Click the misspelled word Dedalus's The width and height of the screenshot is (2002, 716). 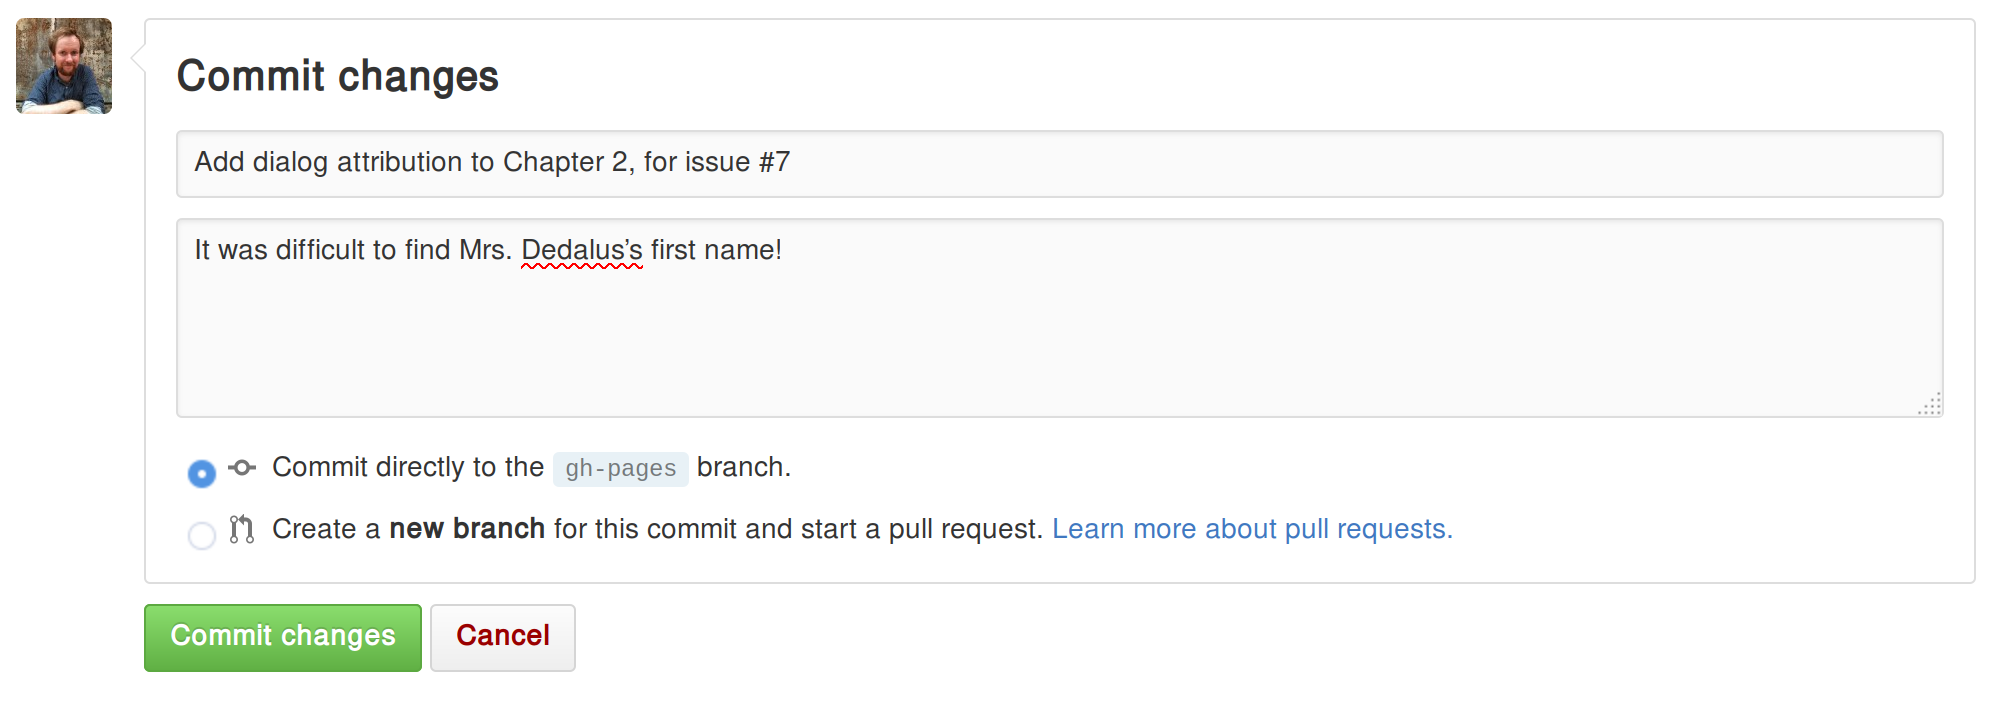coord(582,250)
